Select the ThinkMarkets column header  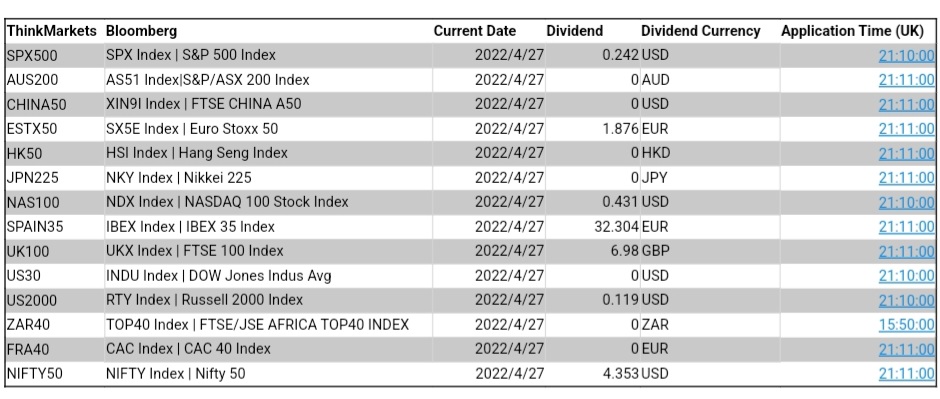[x=52, y=31]
